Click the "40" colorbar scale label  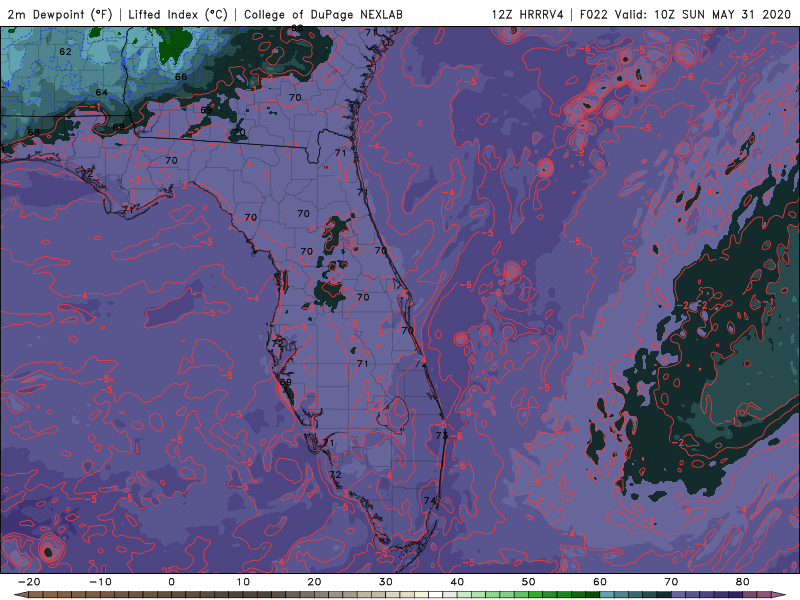click(x=457, y=582)
